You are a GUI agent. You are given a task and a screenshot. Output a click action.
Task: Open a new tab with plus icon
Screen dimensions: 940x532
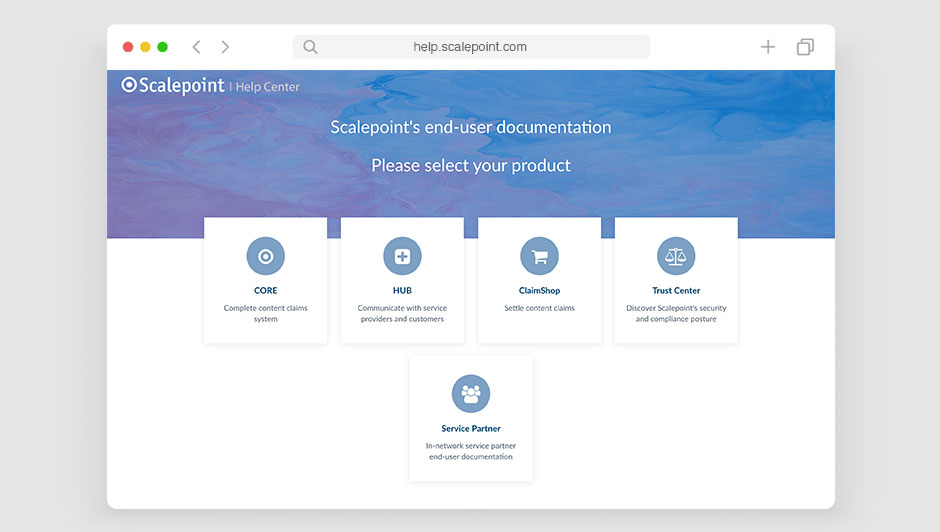767,47
